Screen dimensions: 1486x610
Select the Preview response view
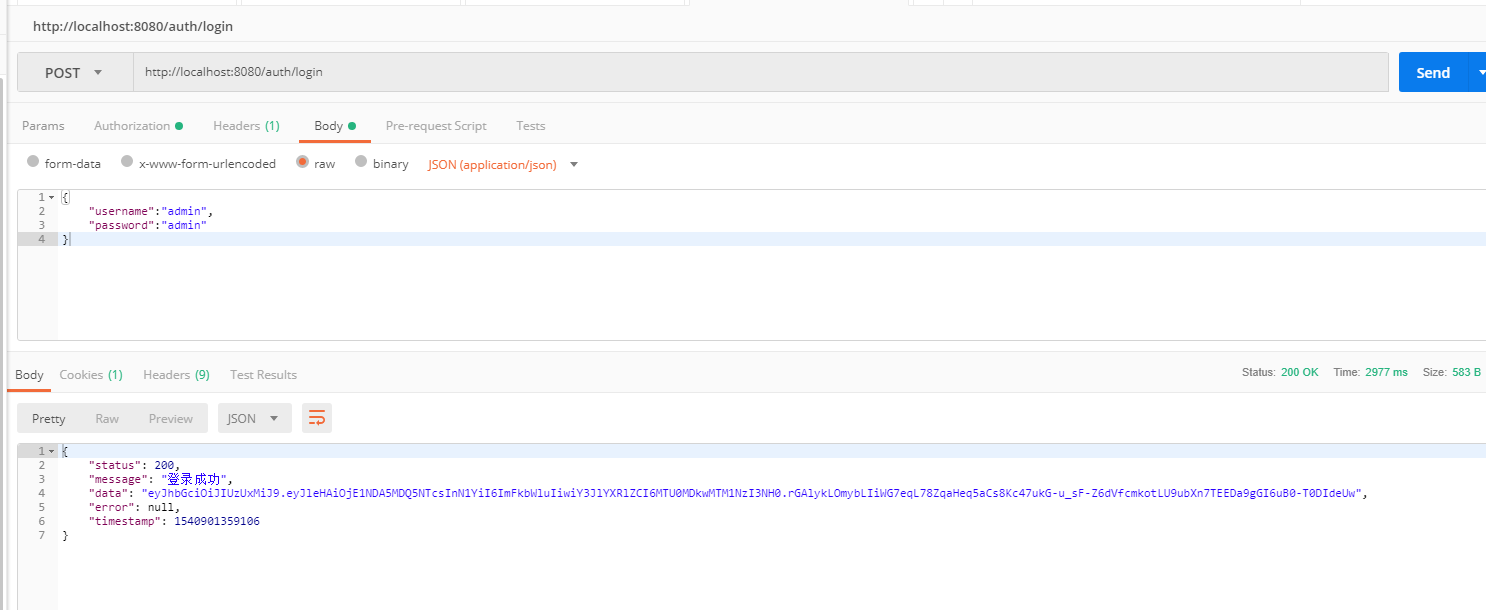pyautogui.click(x=171, y=418)
